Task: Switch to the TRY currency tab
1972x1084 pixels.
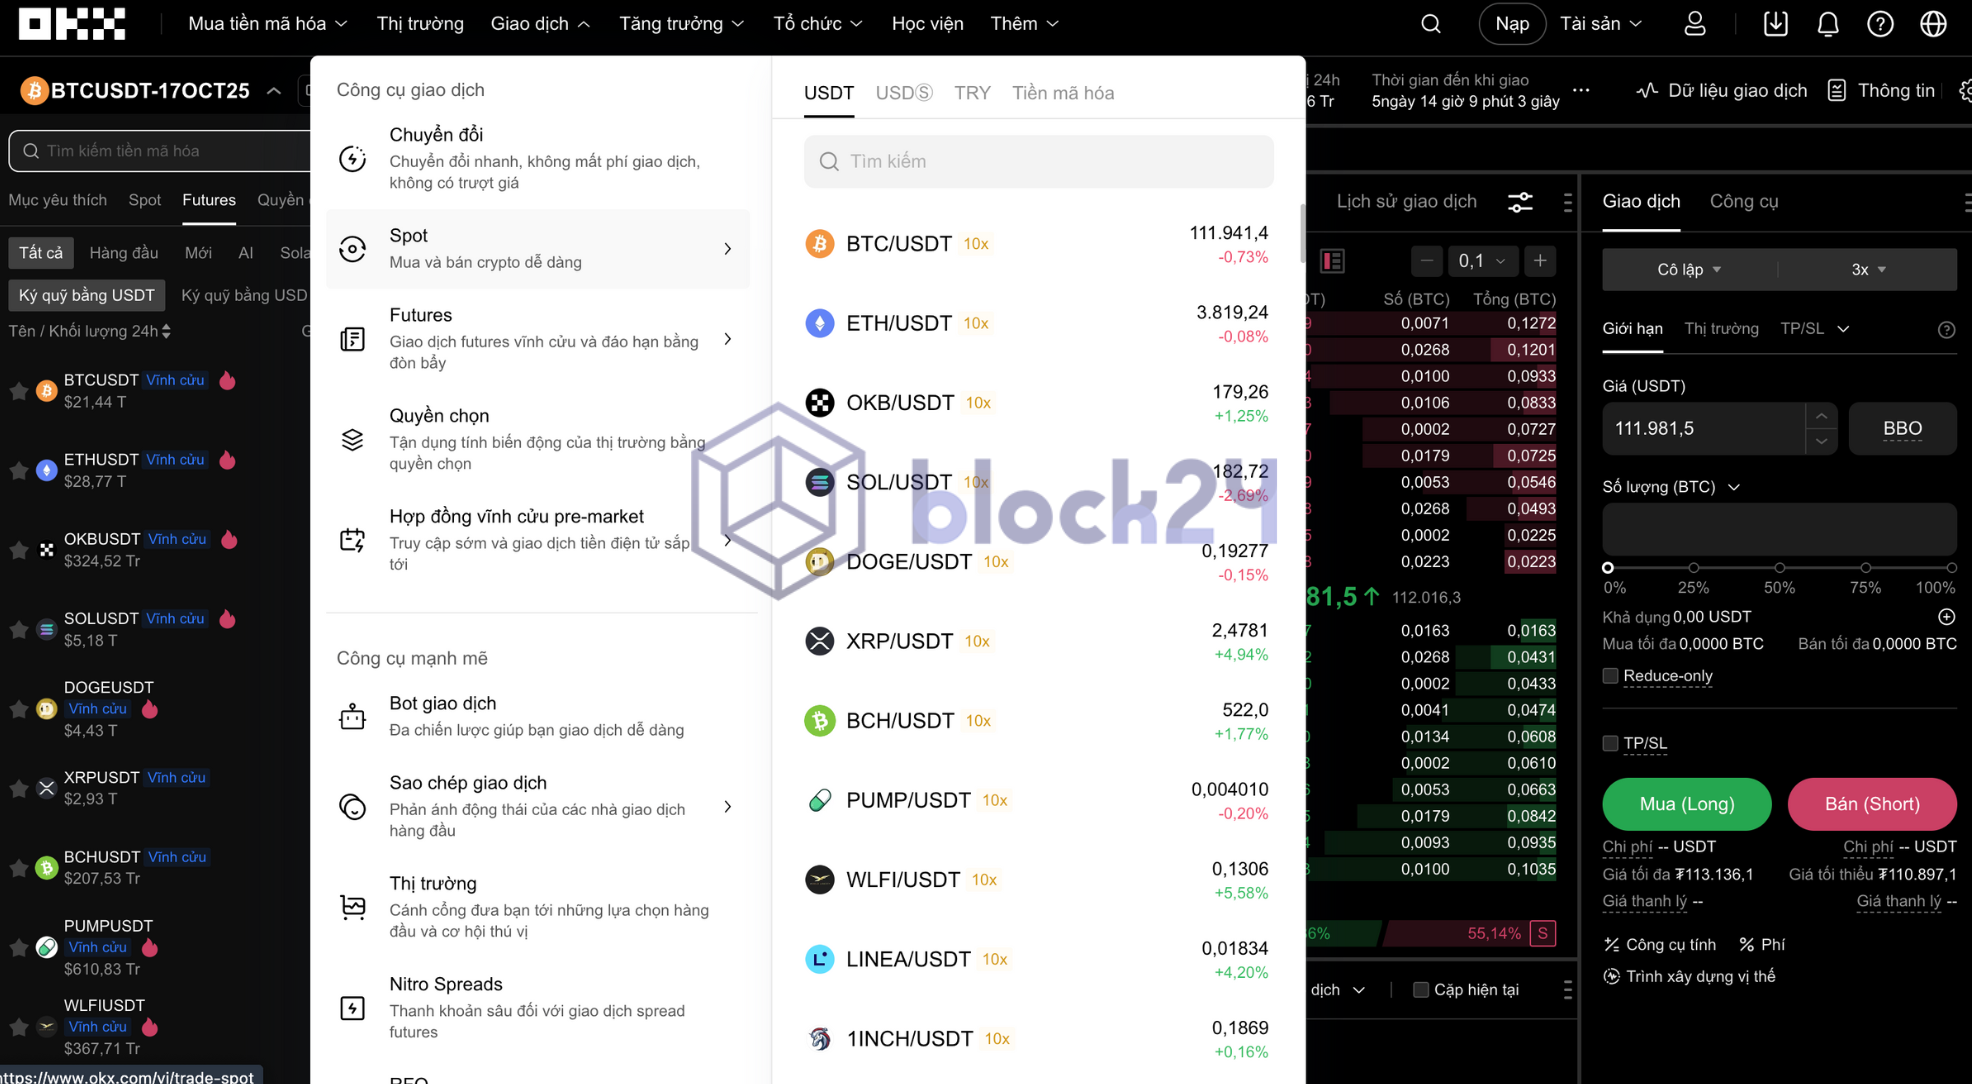Action: (971, 93)
